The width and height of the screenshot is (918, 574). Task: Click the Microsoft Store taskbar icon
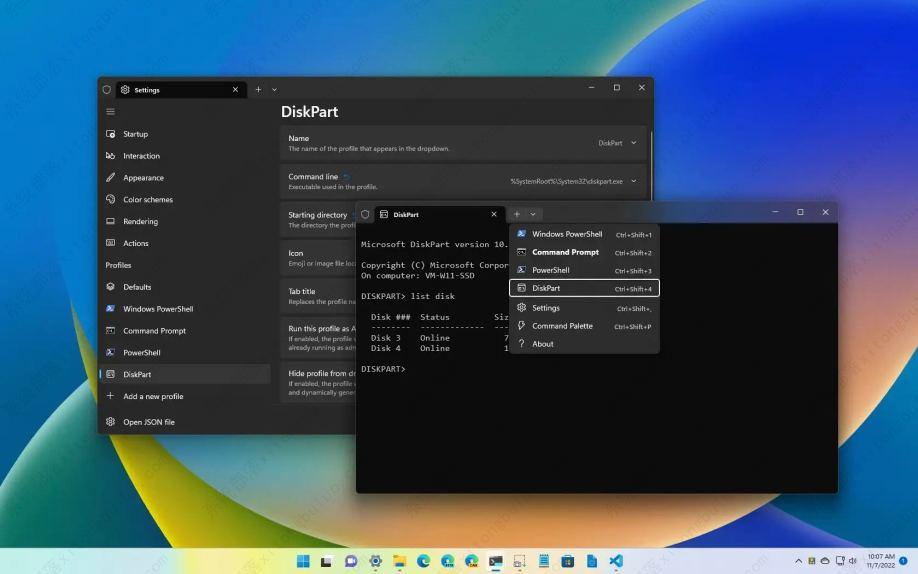coord(567,561)
